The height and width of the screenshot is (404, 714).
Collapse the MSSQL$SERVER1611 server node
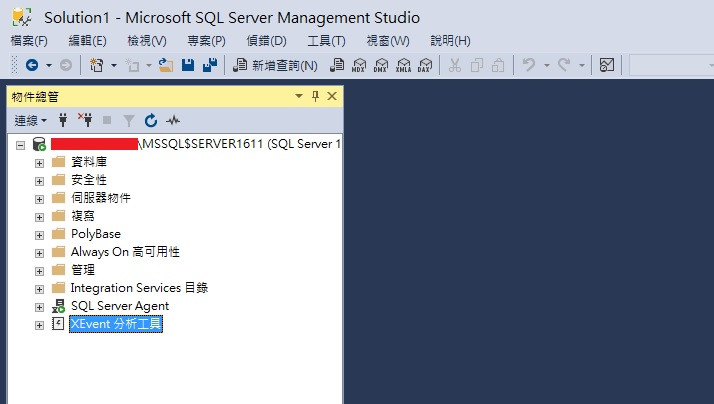coord(20,145)
